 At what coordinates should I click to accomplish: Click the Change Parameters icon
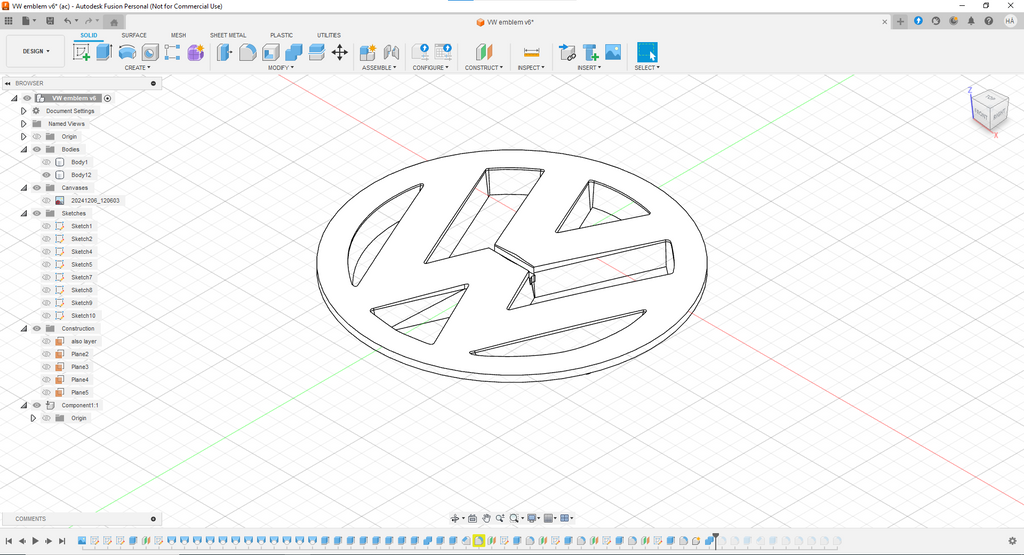(x=421, y=52)
